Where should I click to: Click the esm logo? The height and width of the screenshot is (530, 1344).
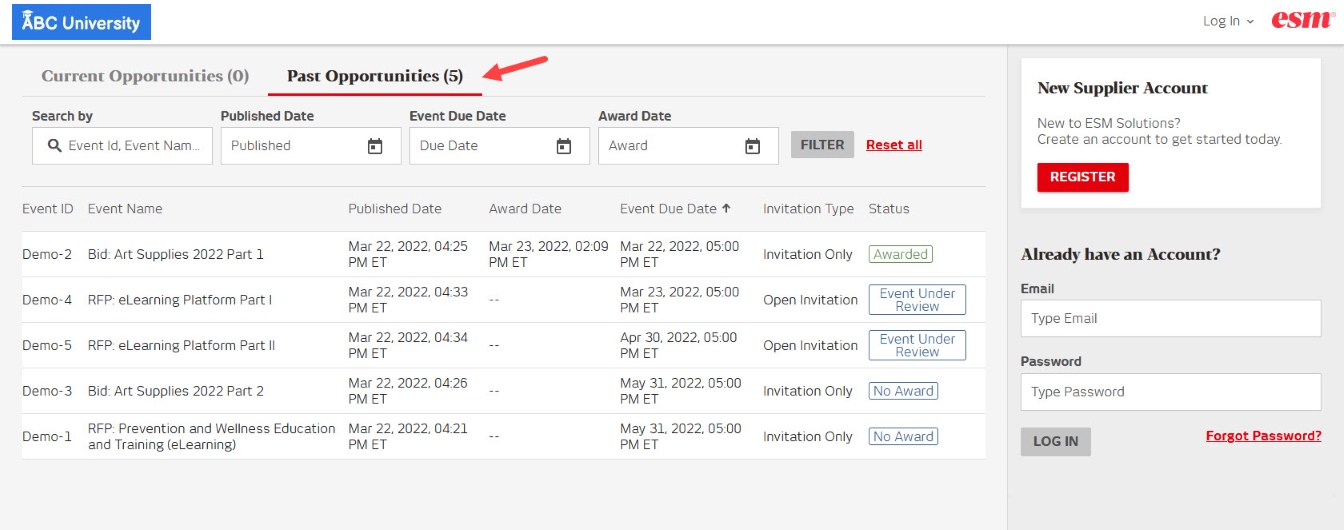pos(1303,20)
